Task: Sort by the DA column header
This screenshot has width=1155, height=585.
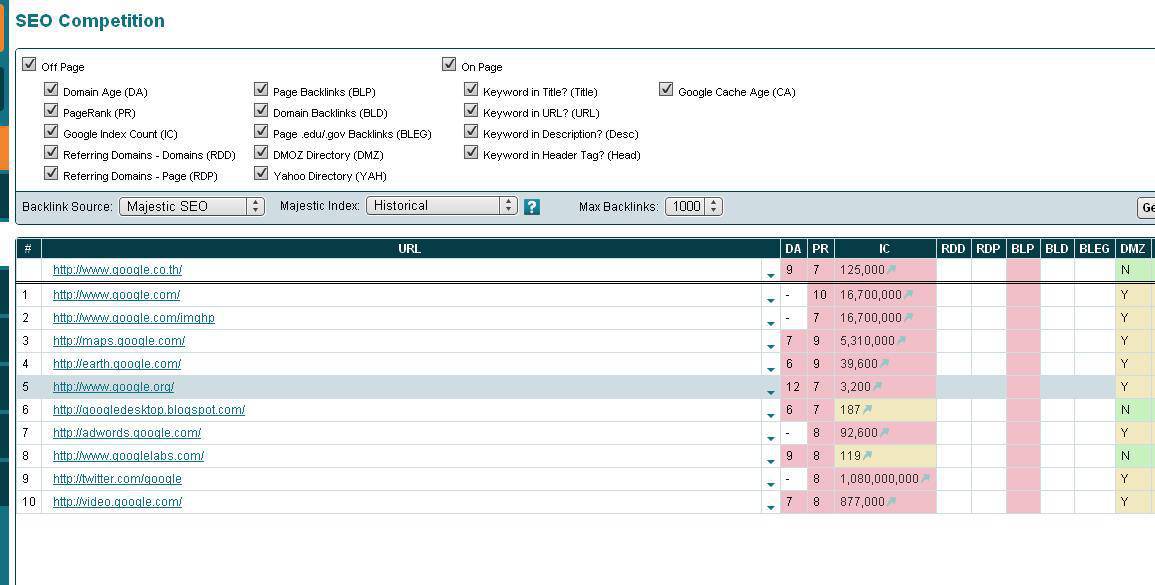Action: point(793,248)
